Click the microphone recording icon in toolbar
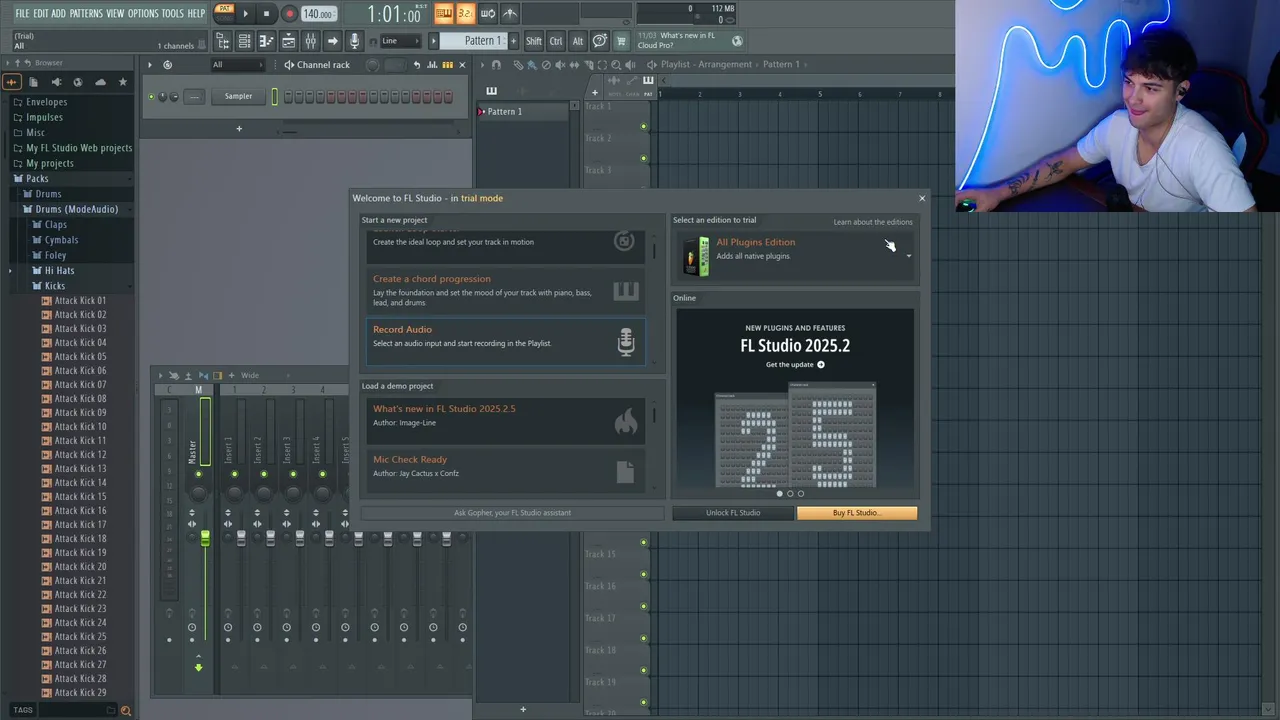 pos(354,41)
